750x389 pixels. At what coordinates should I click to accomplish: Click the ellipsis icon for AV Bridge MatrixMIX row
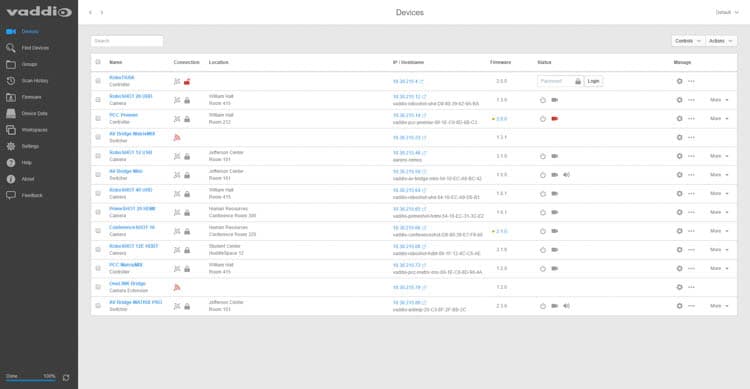pos(691,138)
